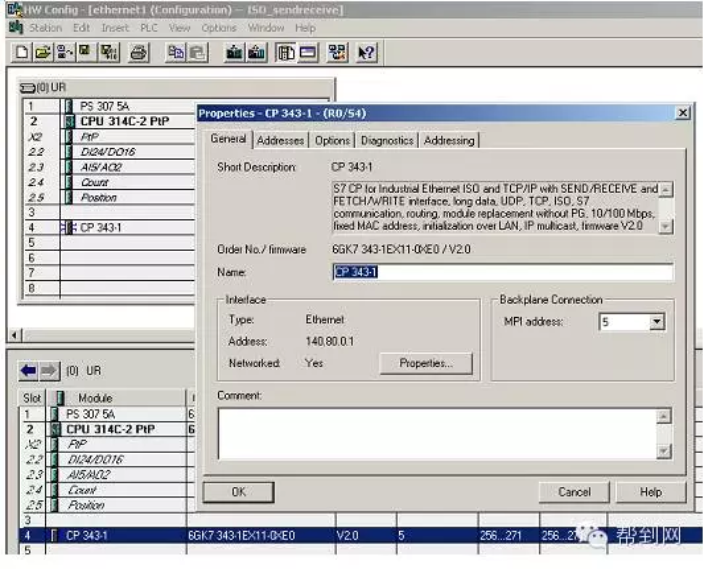Open the Options tab in Properties
Image resolution: width=703 pixels, height=569 pixels.
[x=332, y=141]
